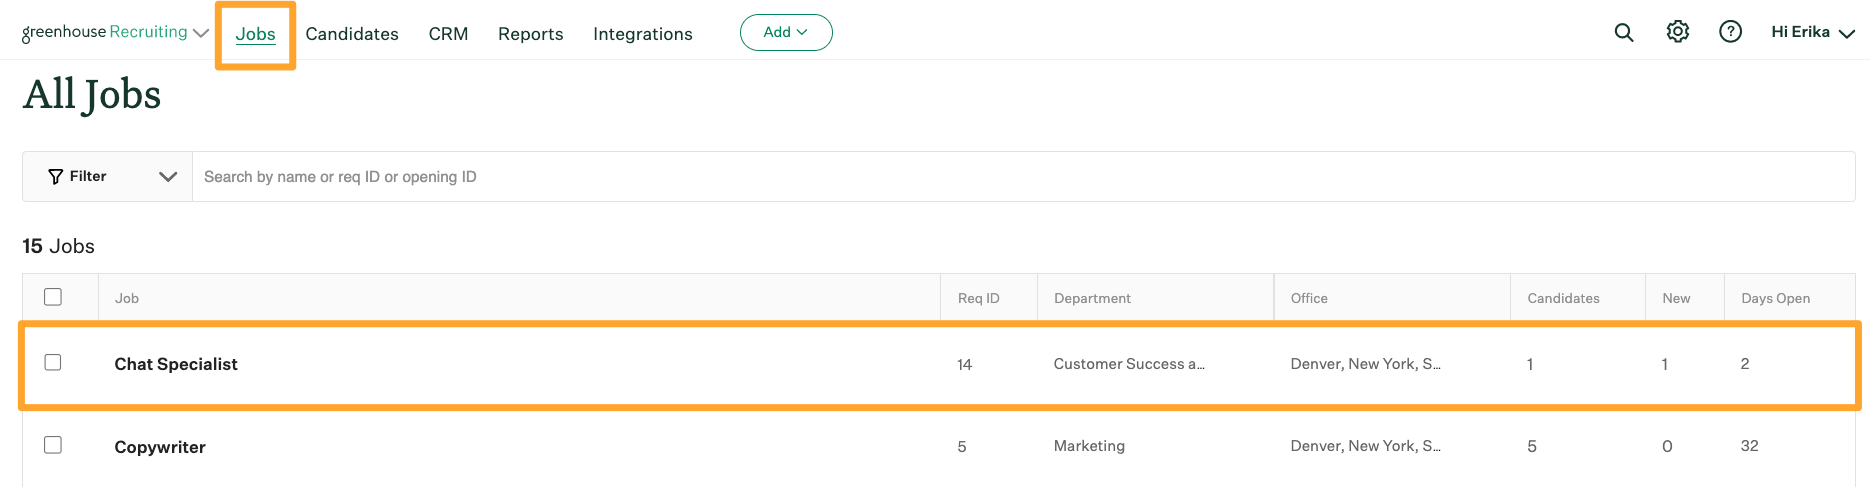Screen dimensions: 1870x487
Task: Open the Chat Specialist job
Action: pyautogui.click(x=176, y=364)
